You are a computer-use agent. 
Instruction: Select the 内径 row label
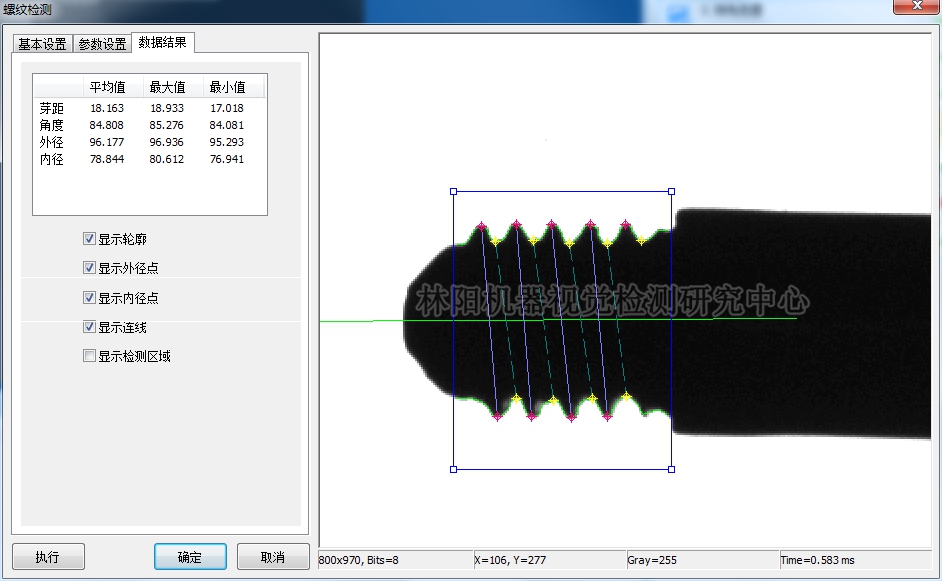point(52,159)
